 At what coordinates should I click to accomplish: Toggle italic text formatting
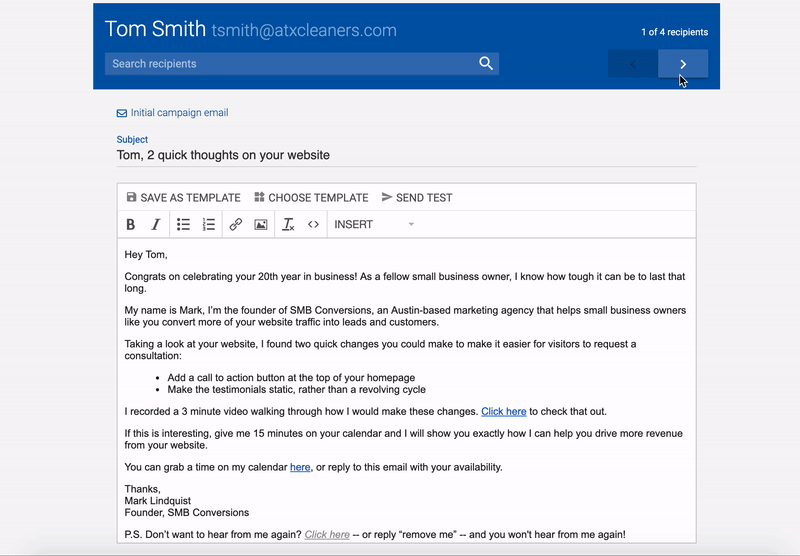(x=156, y=225)
